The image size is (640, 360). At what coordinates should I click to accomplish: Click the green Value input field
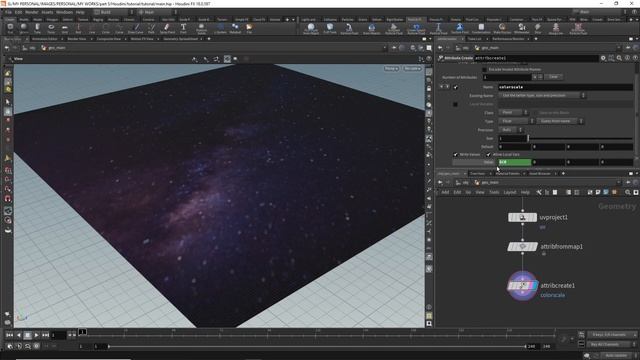coord(515,162)
